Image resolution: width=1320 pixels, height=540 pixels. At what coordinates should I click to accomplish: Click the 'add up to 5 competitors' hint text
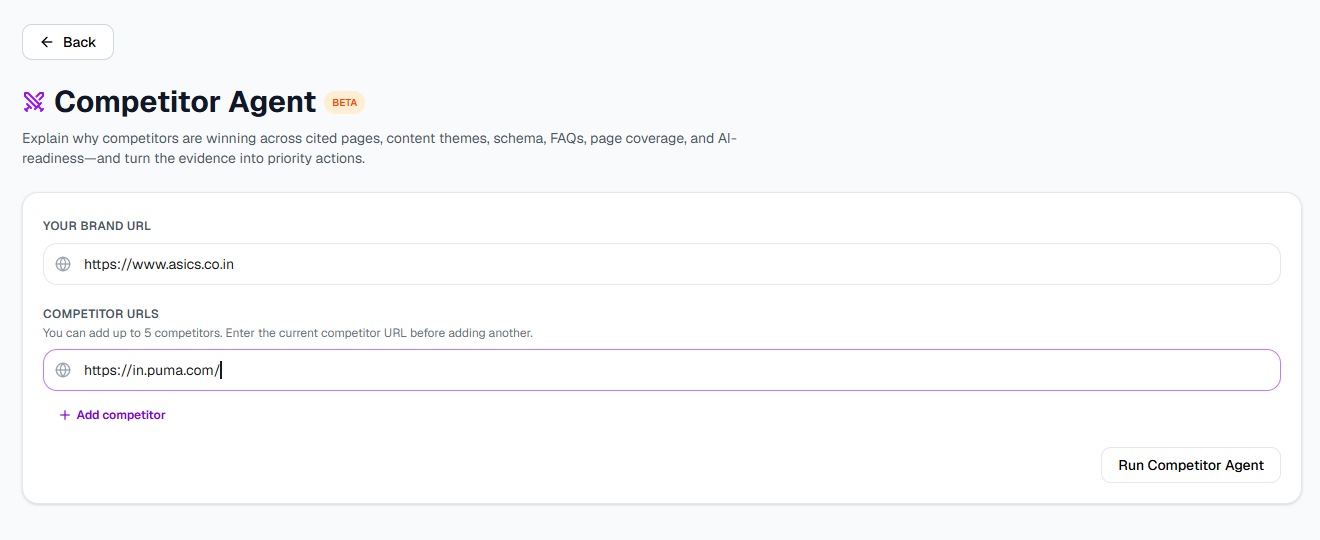288,333
